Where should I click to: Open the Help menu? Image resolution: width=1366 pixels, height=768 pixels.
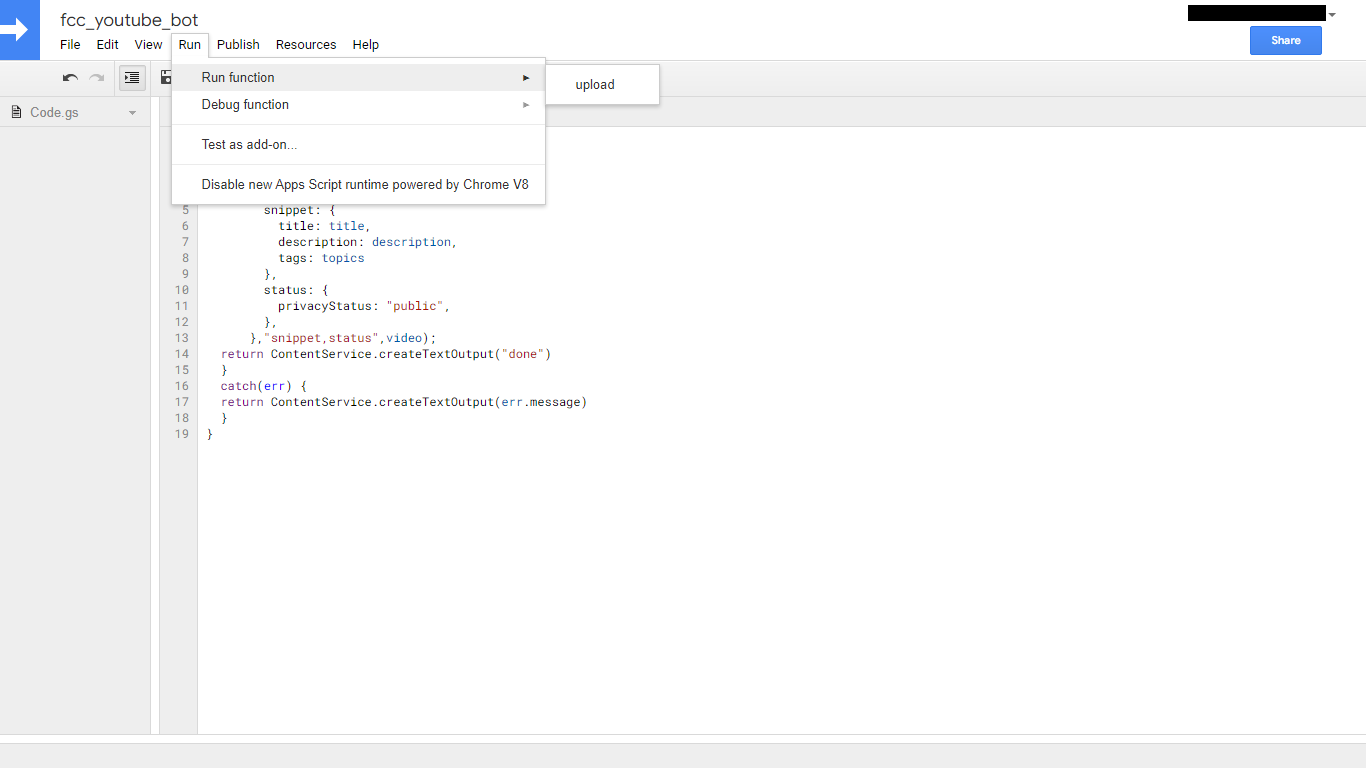366,45
